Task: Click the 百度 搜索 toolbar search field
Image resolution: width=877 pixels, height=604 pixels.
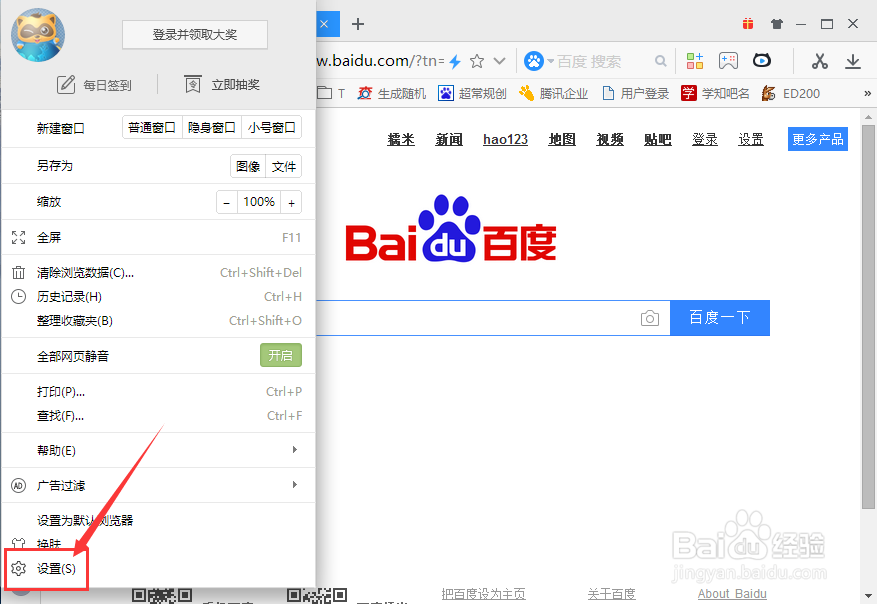Action: tap(604, 61)
